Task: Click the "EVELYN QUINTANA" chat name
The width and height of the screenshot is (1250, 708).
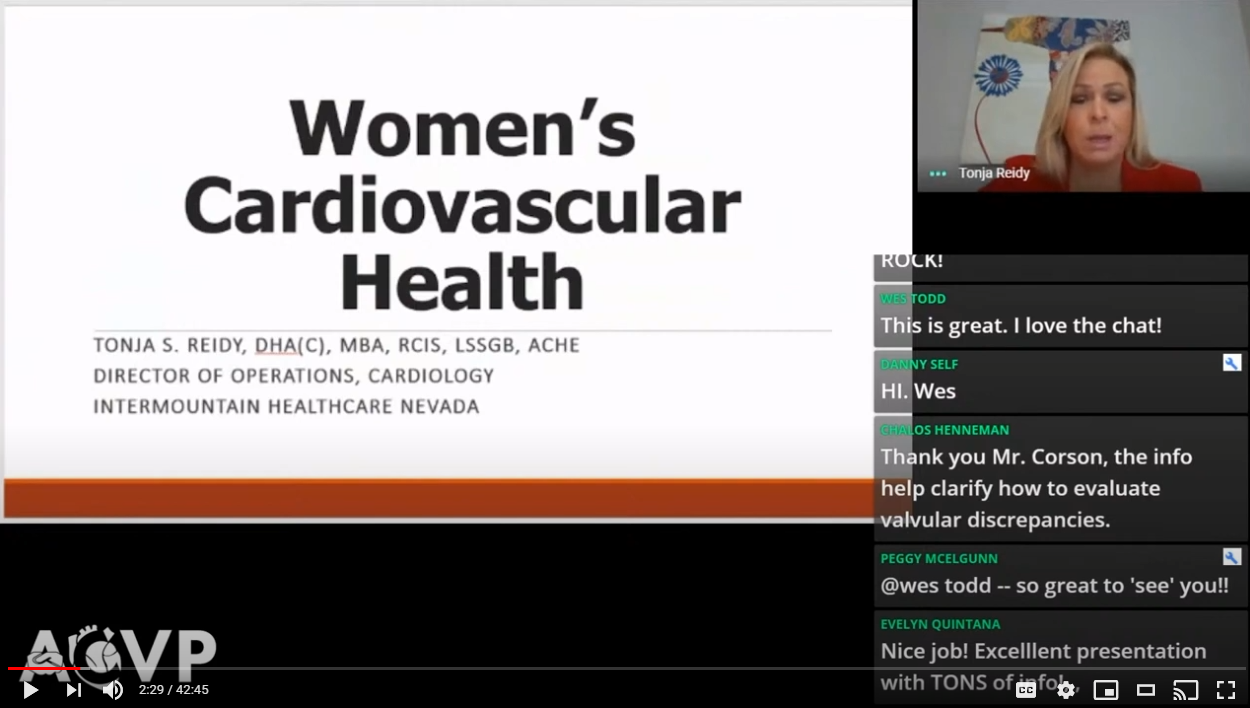Action: tap(940, 624)
